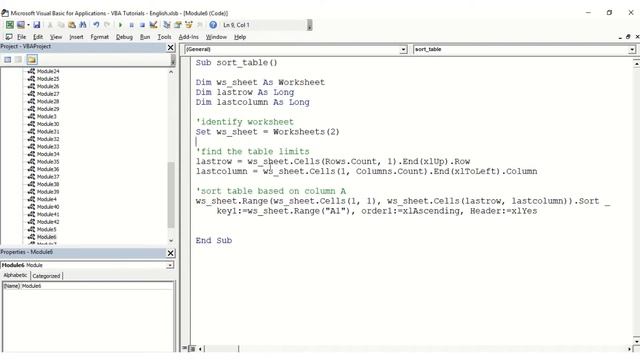Click the code window control icon beside File
Image resolution: width=640 pixels, height=360 pixels.
tap(9, 37)
